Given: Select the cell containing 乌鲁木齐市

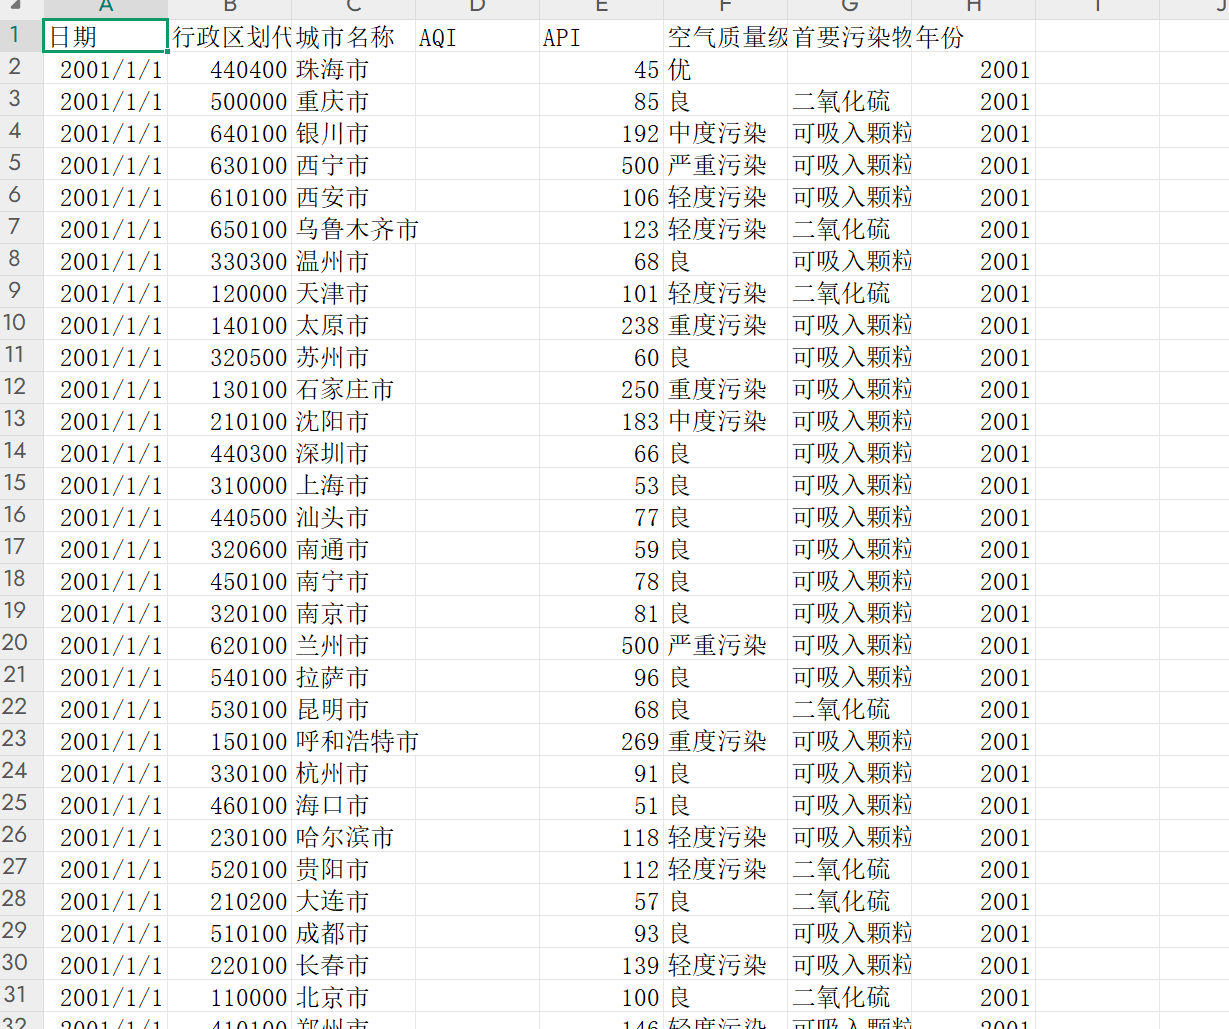Looking at the screenshot, I should [353, 230].
